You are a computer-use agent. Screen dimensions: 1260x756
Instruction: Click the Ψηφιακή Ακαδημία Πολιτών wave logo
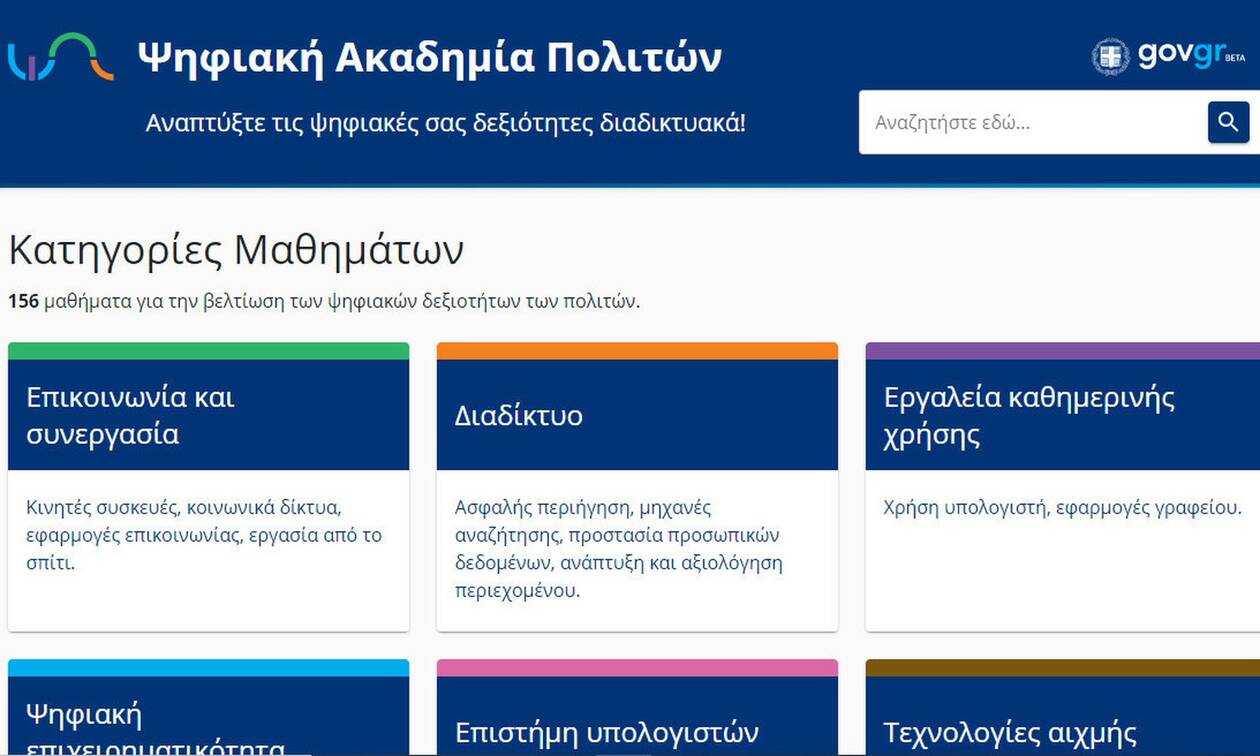click(x=60, y=57)
